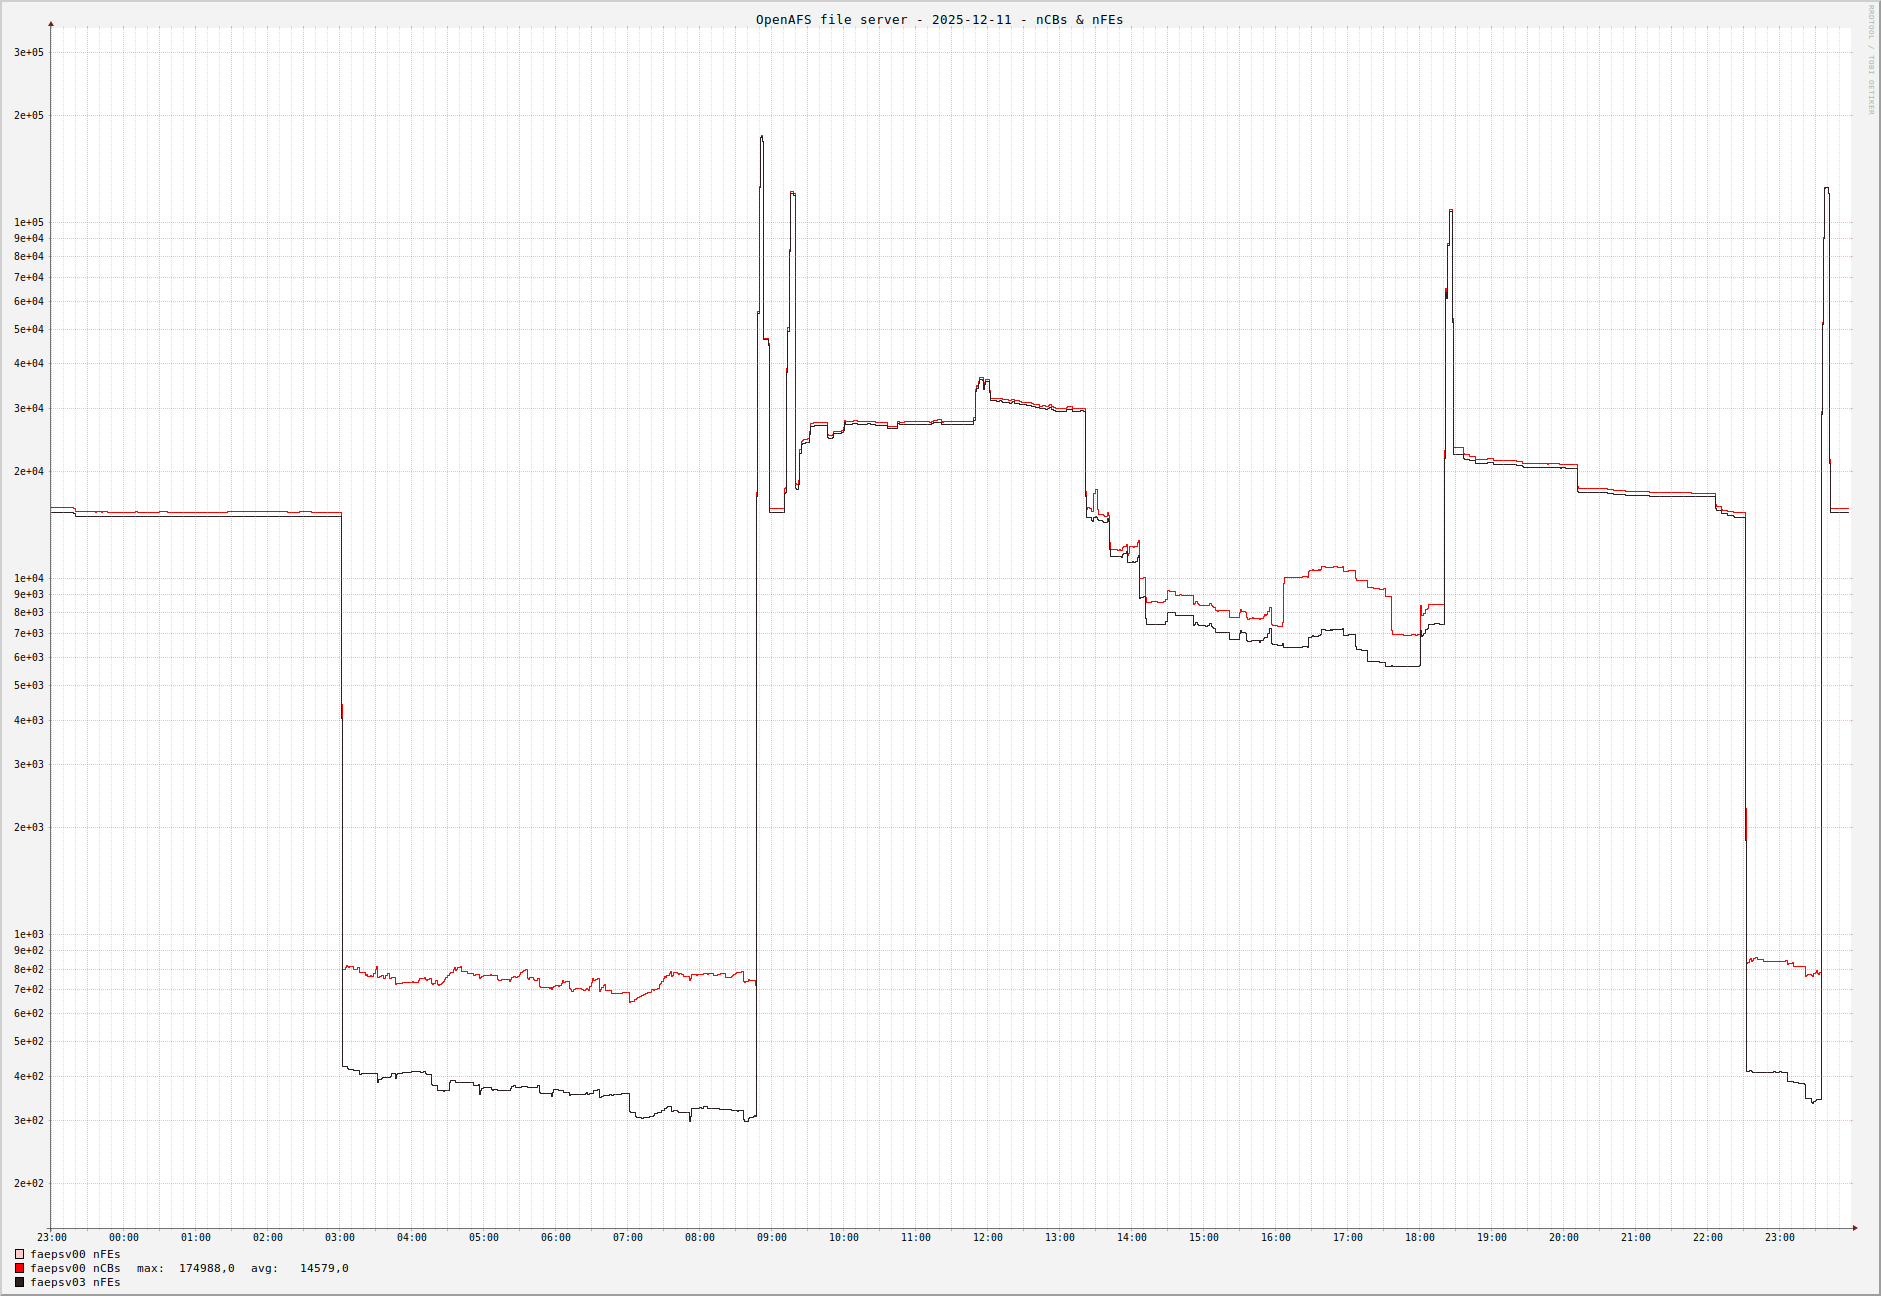Click the avg value 14579,0 in legend
Screen dimensions: 1881x1296
pos(324,1268)
